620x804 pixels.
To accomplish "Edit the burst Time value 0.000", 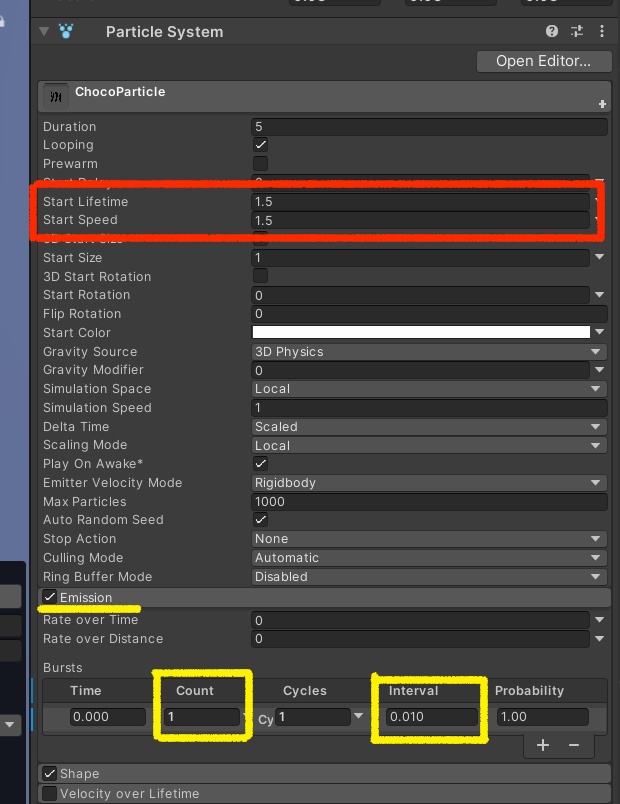I will 108,717.
